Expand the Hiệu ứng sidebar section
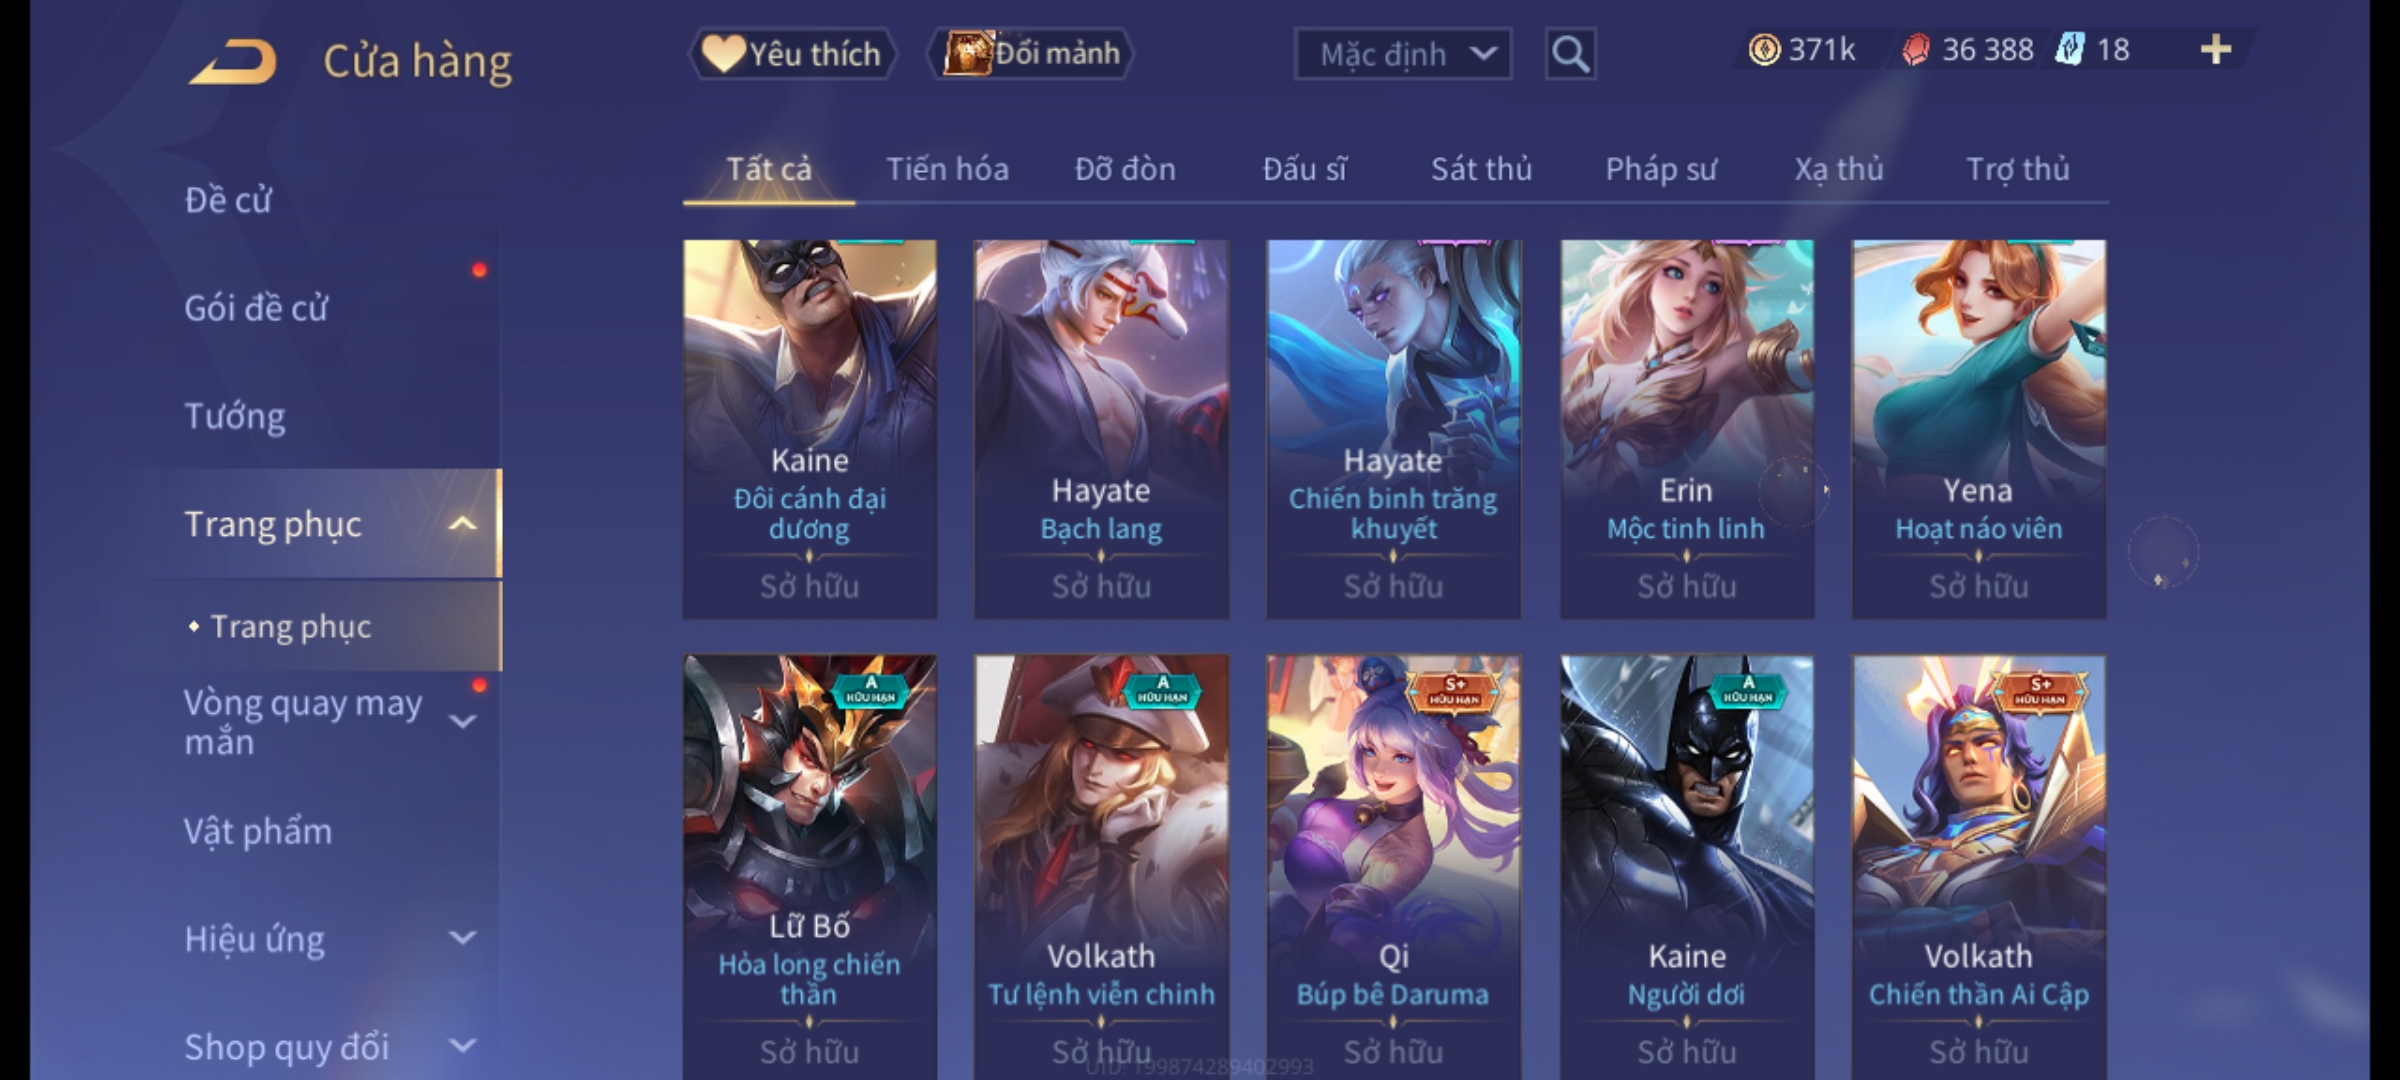Viewport: 2400px width, 1080px height. coord(462,938)
